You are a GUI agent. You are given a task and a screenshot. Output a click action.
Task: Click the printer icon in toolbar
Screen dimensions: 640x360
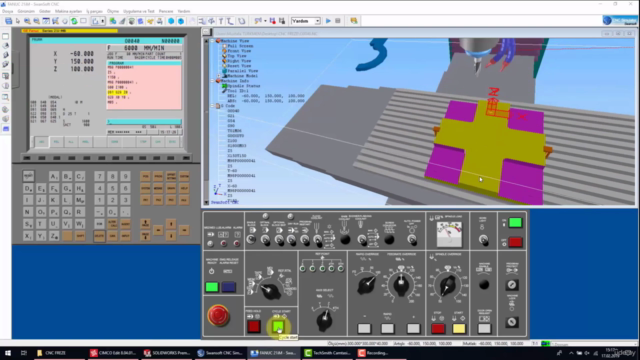160,21
